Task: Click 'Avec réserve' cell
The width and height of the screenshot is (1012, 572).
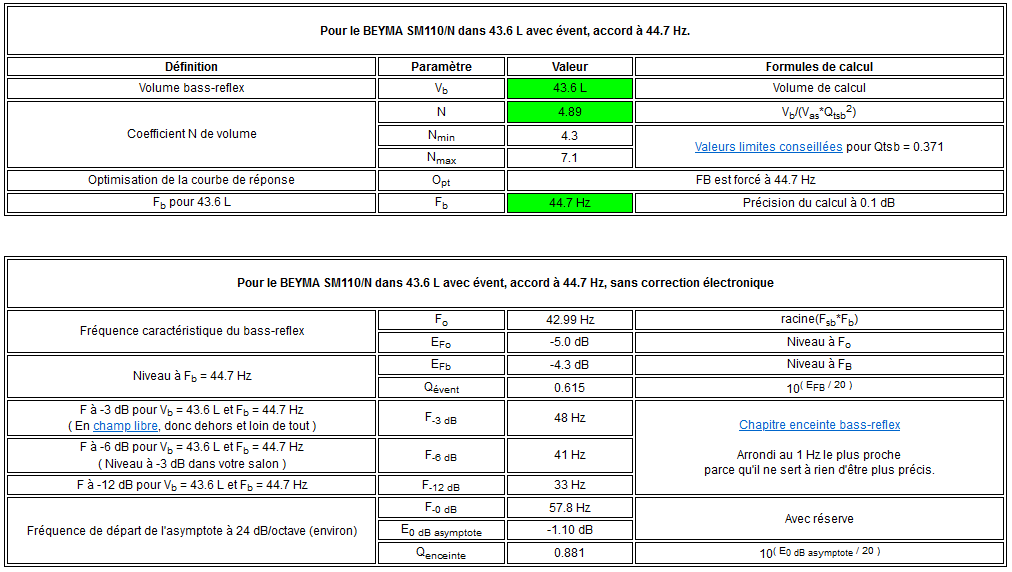Action: [819, 519]
